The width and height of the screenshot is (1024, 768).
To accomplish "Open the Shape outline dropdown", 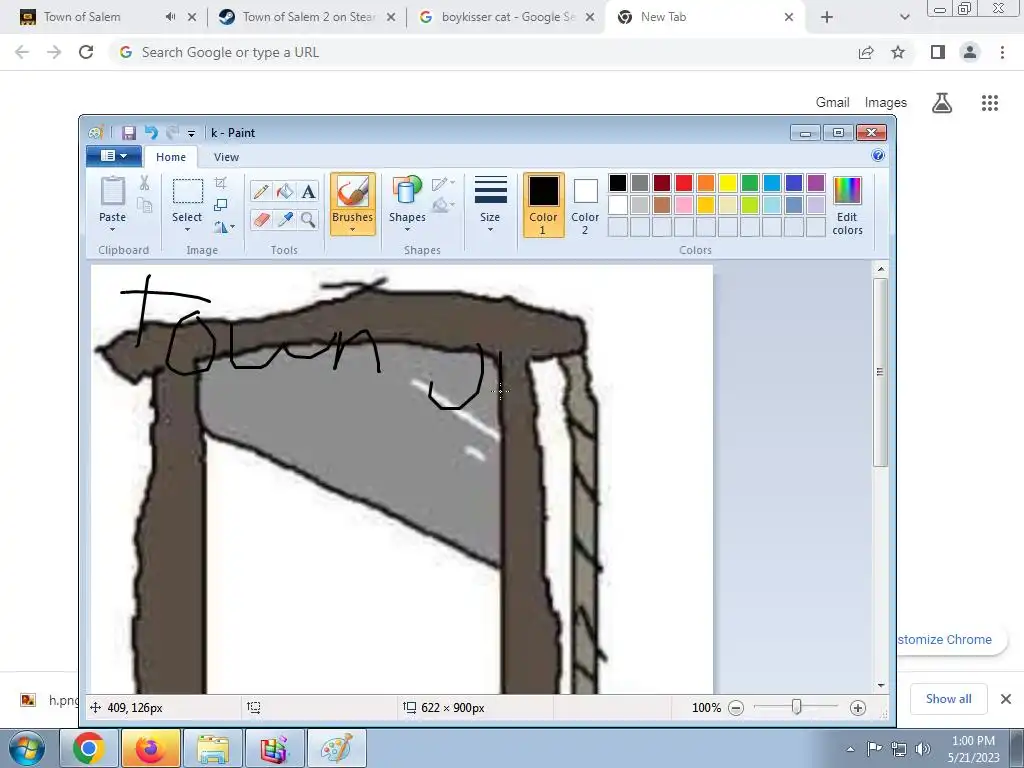I will coord(443,184).
